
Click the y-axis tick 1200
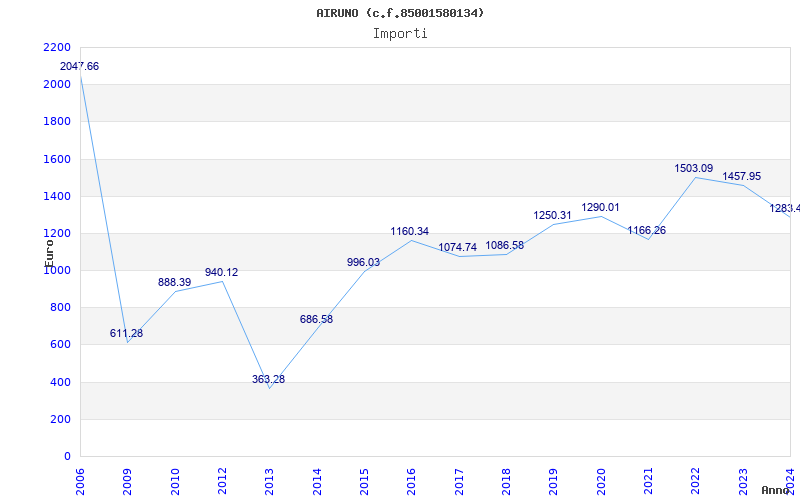click(x=57, y=234)
